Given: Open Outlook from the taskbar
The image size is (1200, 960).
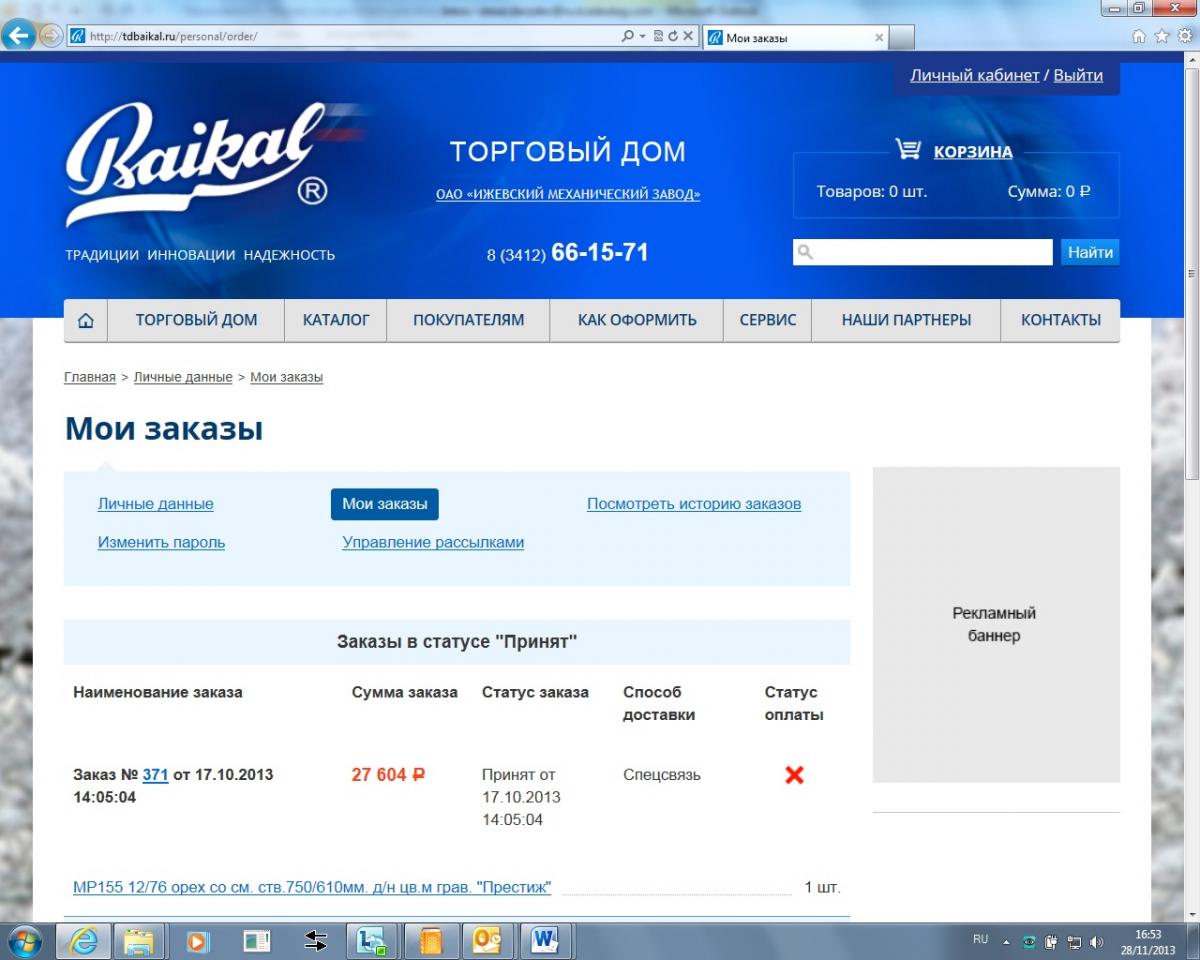Looking at the screenshot, I should [x=487, y=941].
